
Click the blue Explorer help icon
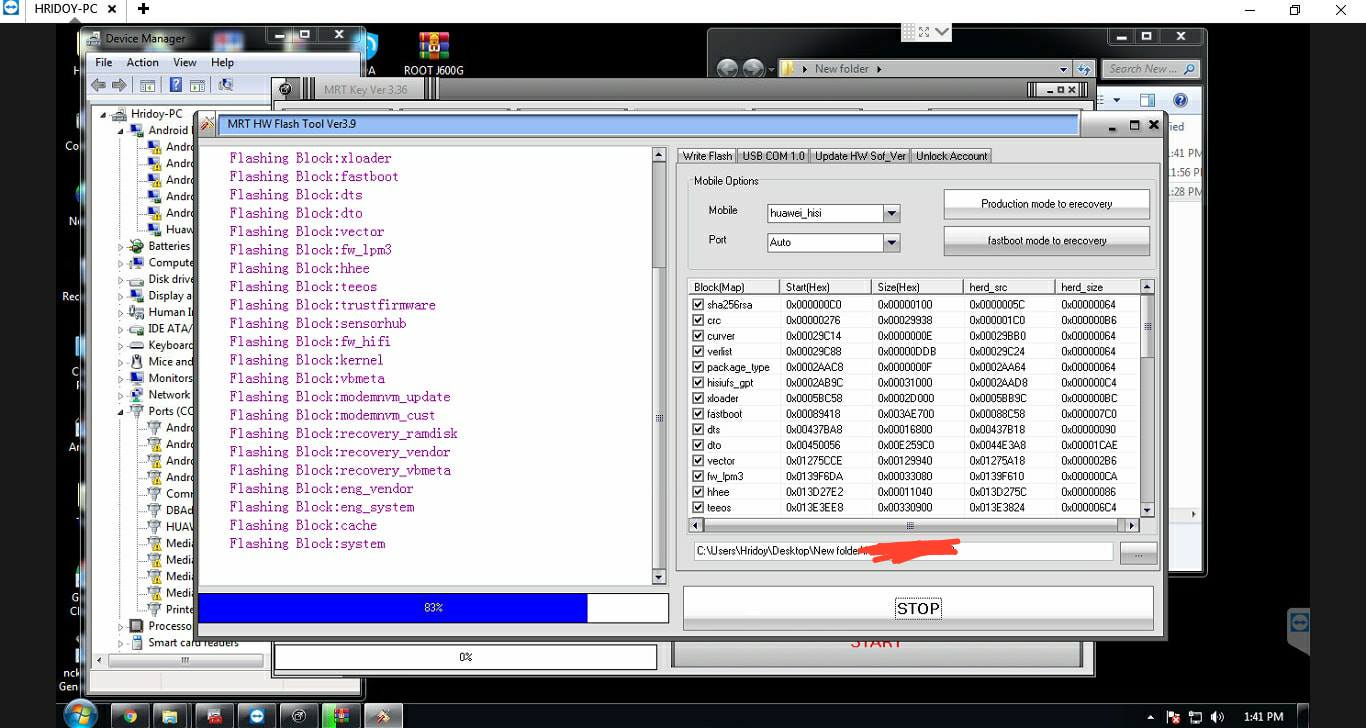[1180, 100]
